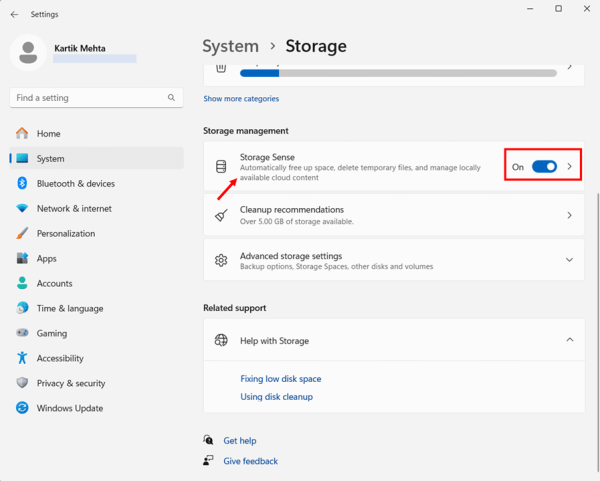Focus the Find a setting field
600x481 pixels.
96,98
